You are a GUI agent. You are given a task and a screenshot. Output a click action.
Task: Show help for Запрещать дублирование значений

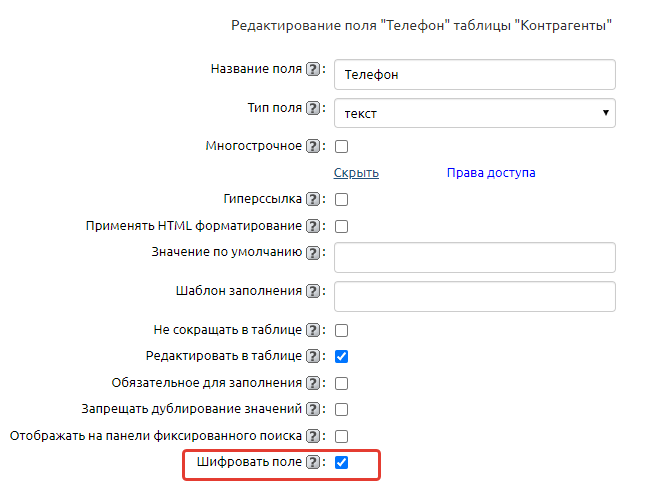(x=313, y=409)
